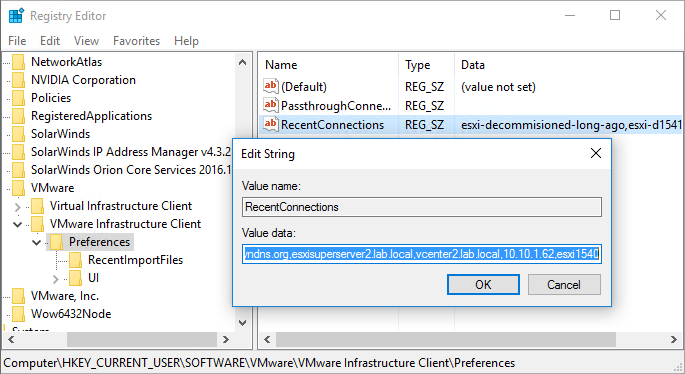Open the Edit menu
685x374 pixels.
click(x=50, y=41)
